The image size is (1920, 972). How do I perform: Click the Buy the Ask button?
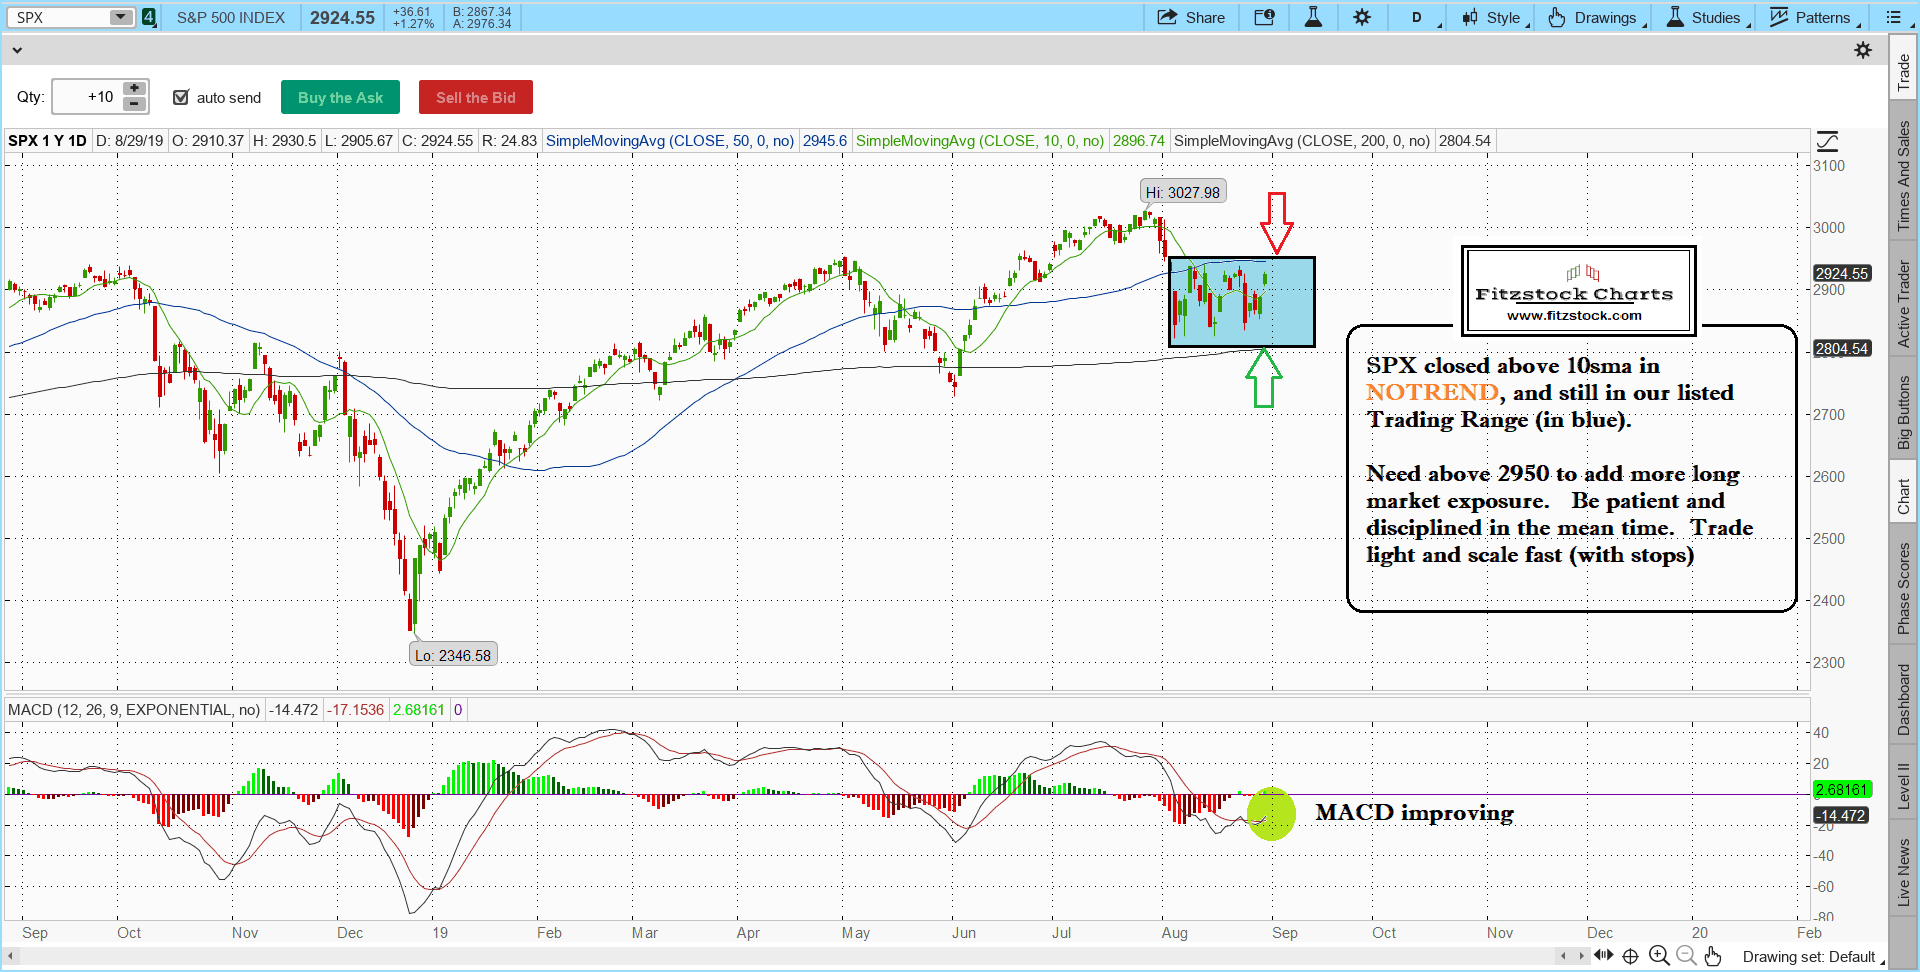coord(340,97)
